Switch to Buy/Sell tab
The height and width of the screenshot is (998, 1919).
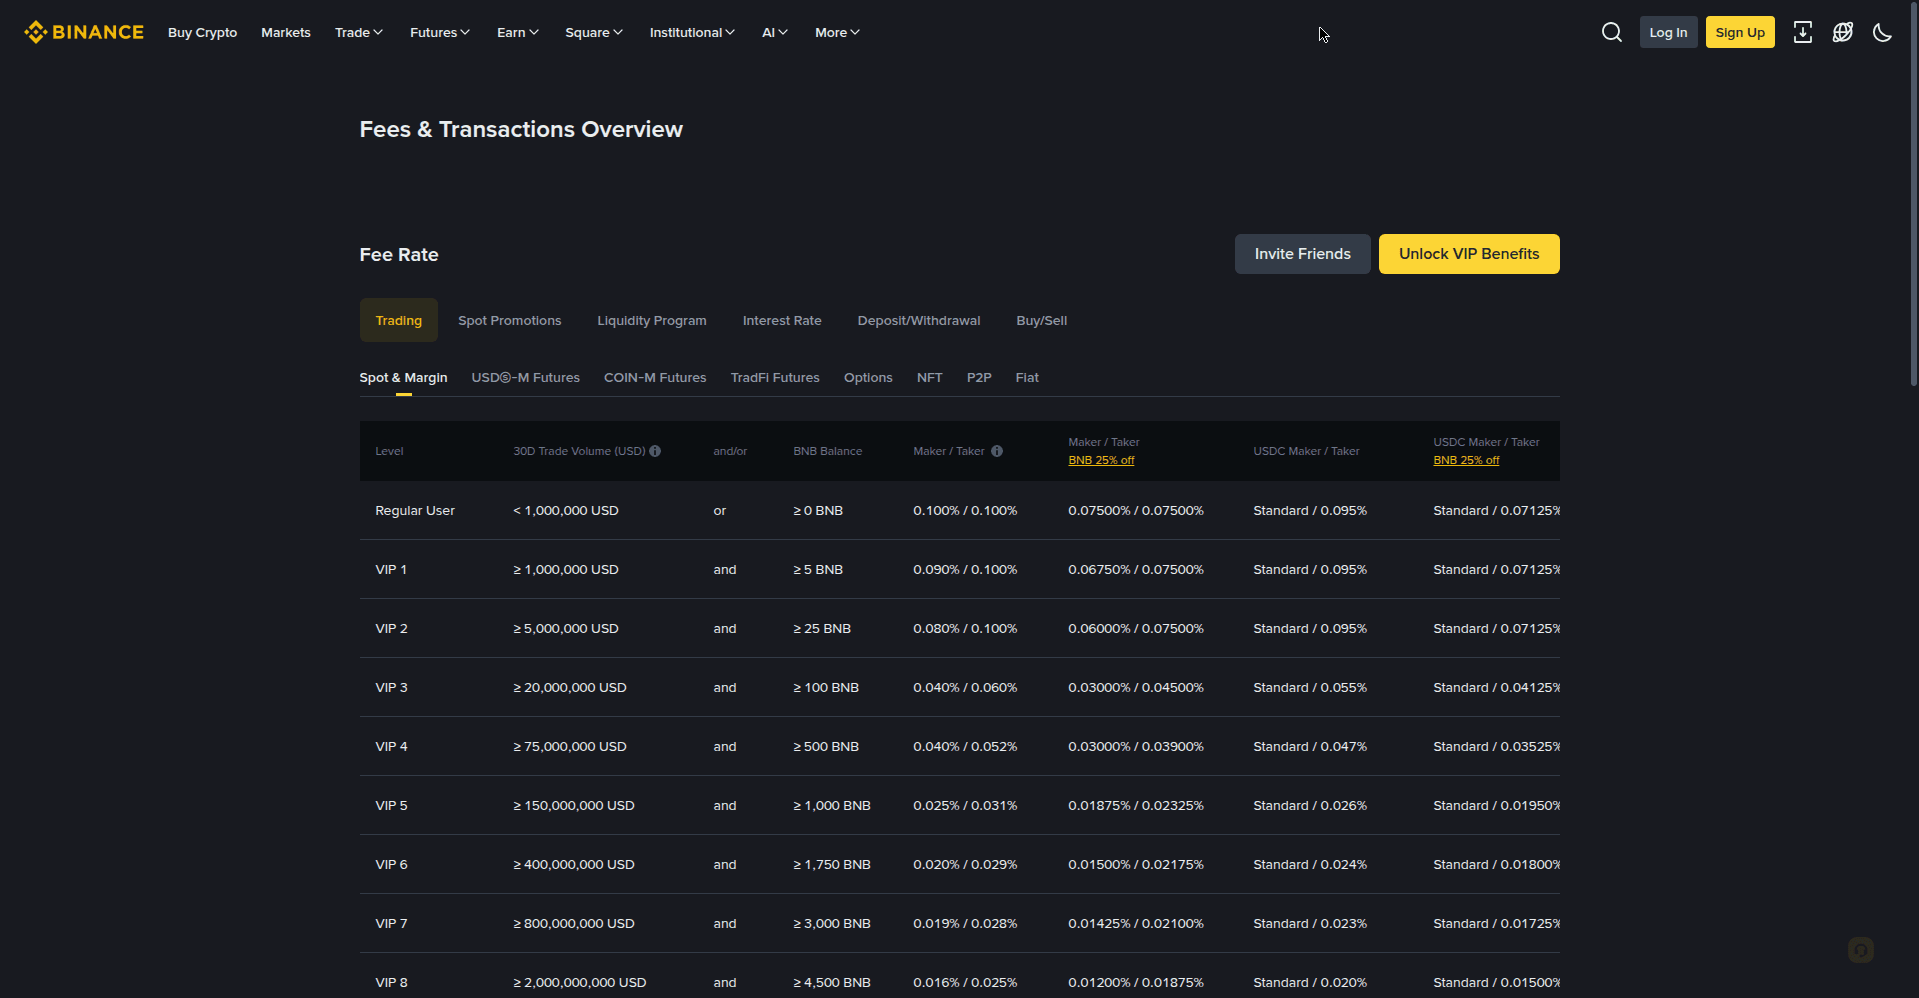(x=1042, y=320)
